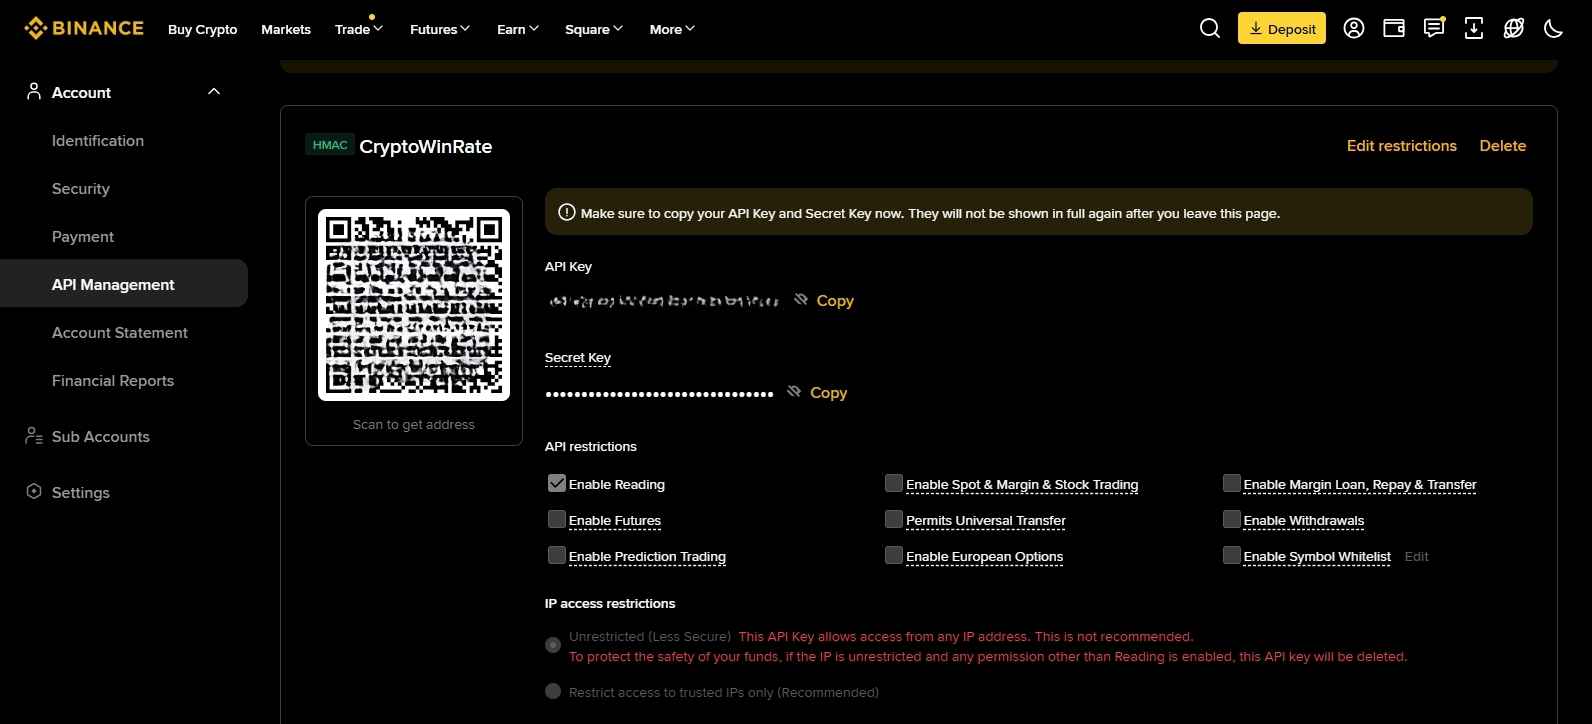Enable Spot & Margin & Stock Trading
1592x724 pixels.
point(894,483)
